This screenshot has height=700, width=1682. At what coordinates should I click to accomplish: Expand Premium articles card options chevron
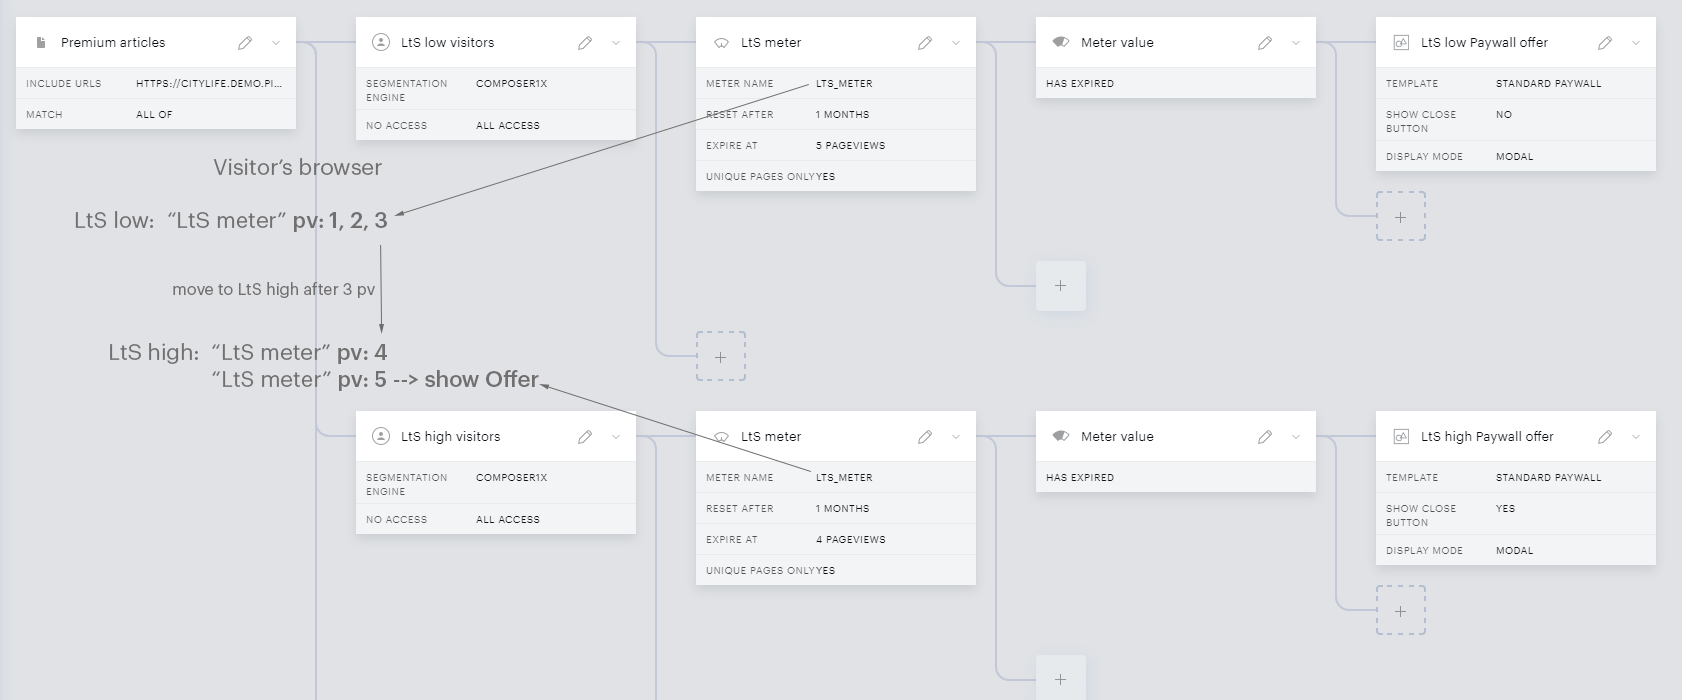pos(276,43)
